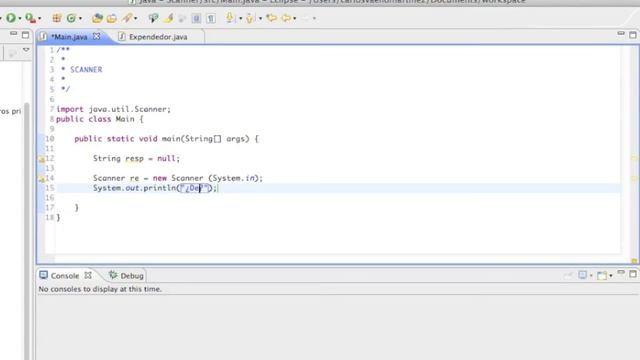The width and height of the screenshot is (640, 360).
Task: Click the second overview ruler warning mark, line 14
Action: pyautogui.click(x=634, y=178)
